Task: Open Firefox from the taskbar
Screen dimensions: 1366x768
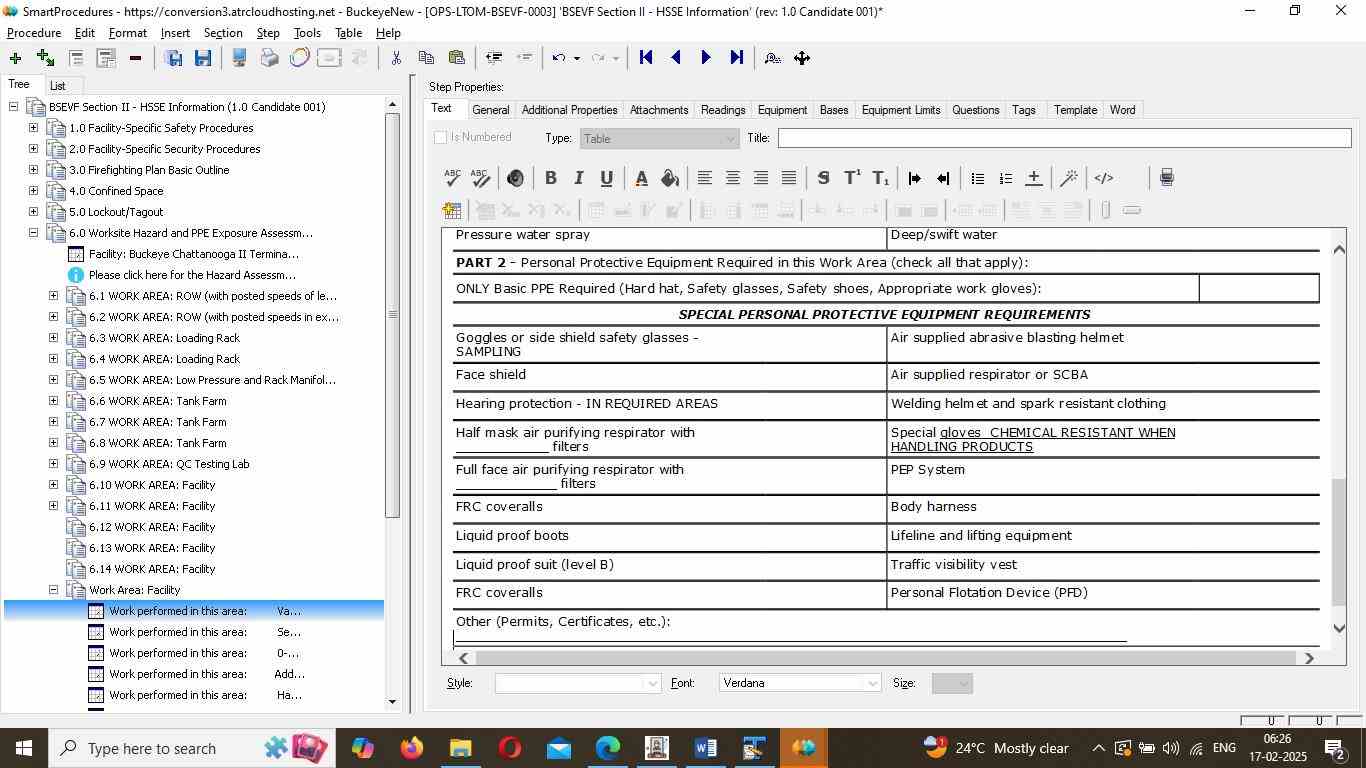Action: [x=411, y=748]
